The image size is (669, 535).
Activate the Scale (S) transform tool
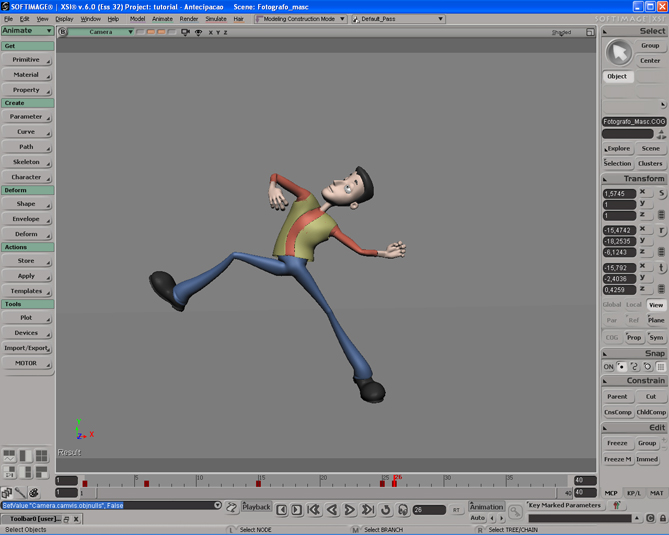click(661, 194)
